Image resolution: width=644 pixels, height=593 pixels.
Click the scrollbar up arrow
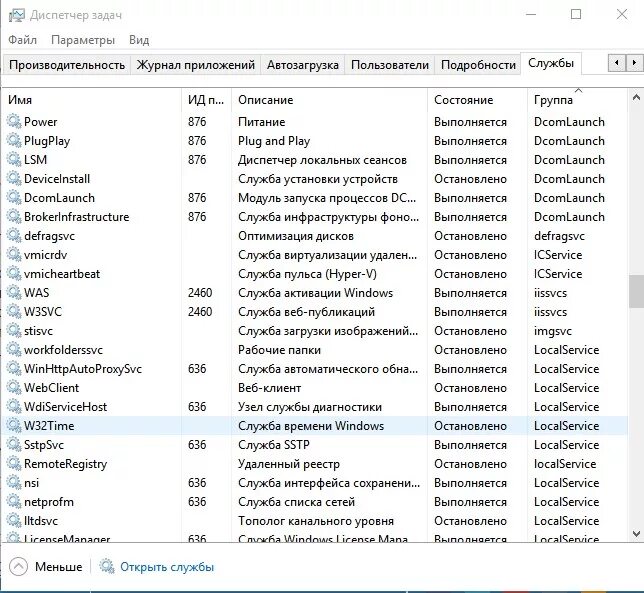tap(636, 98)
